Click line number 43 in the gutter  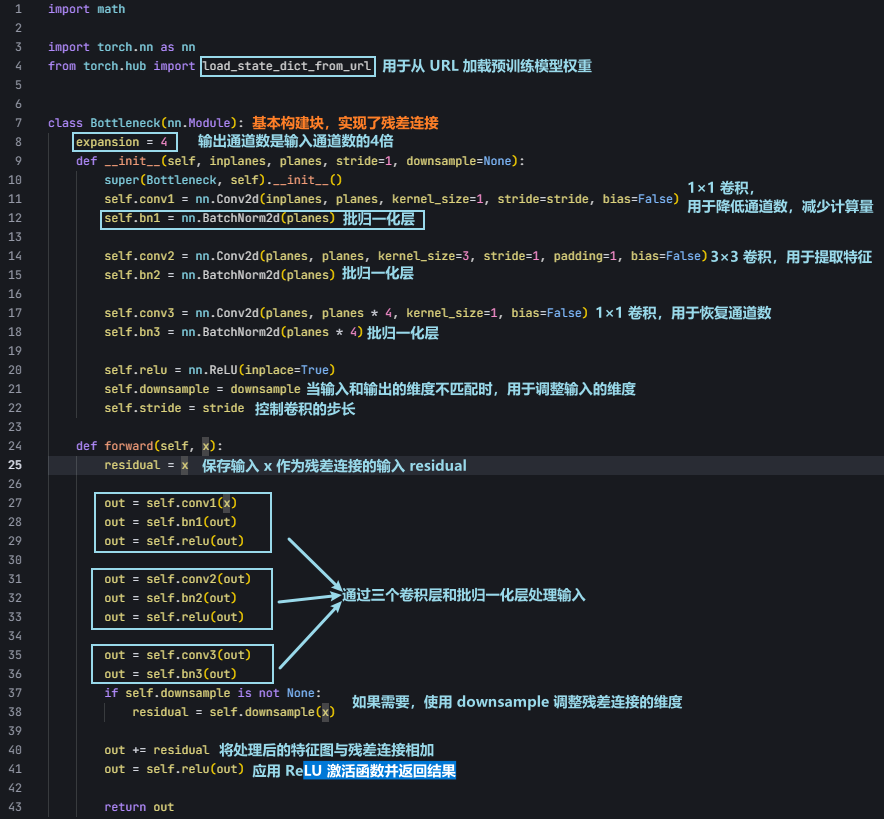point(15,807)
